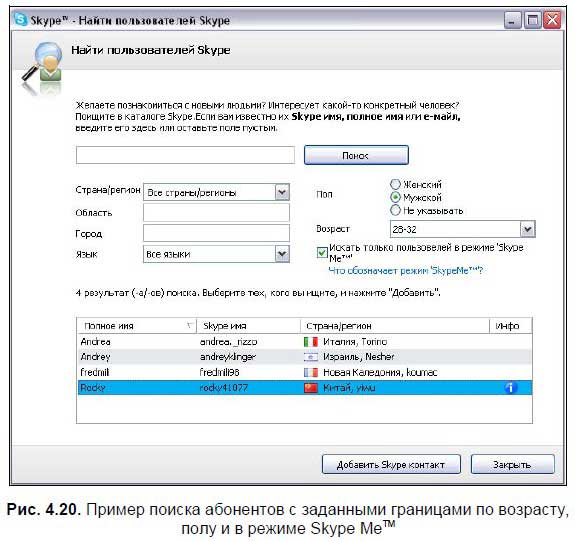This screenshot has width=575, height=541.
Task: Select the Andrey result row
Action: pos(304,357)
